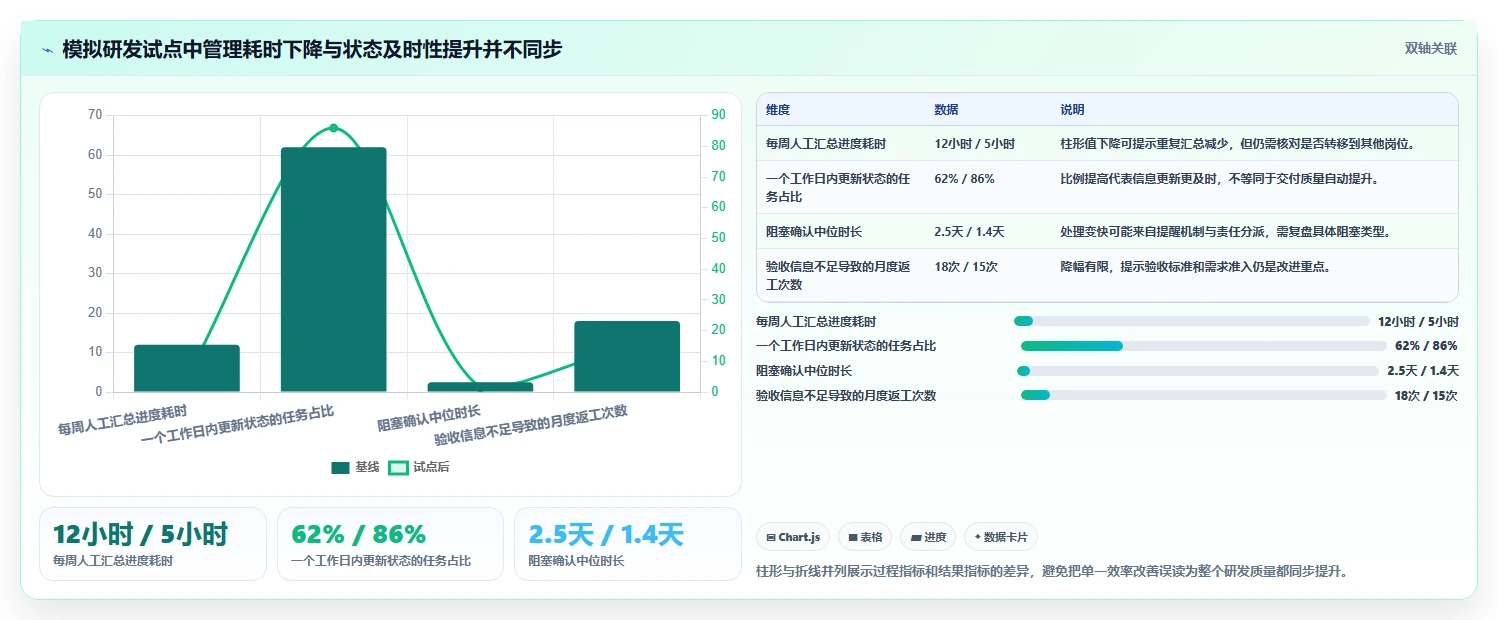Click the 每周人工汇总进度耗时 progress bar
The image size is (1498, 620).
tap(1191, 321)
